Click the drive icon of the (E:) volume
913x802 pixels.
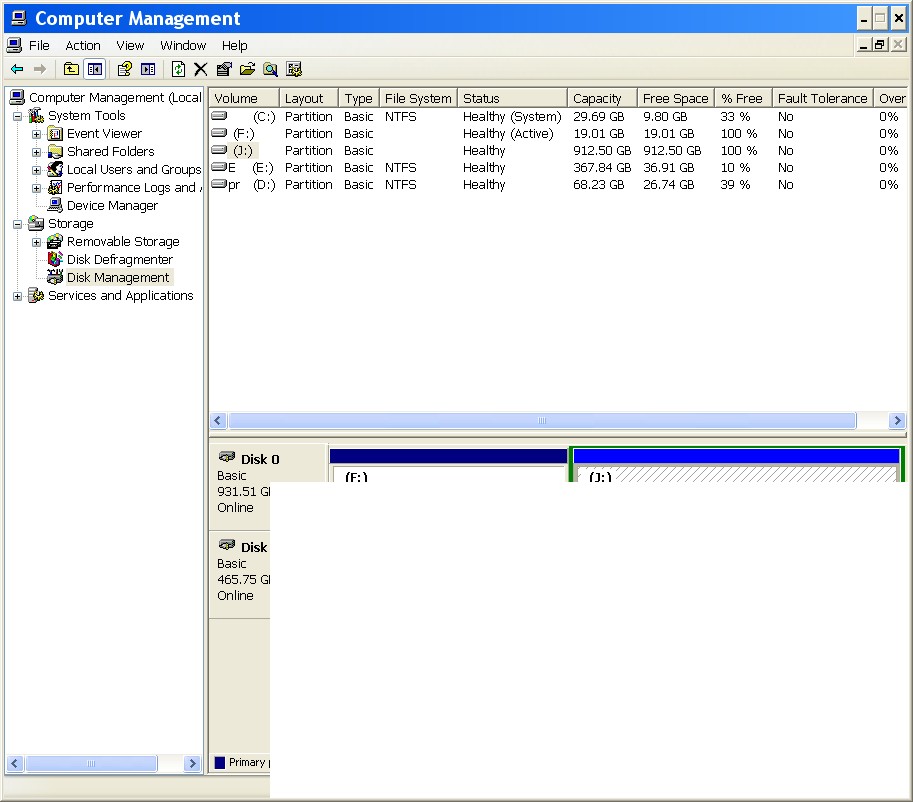[x=219, y=167]
